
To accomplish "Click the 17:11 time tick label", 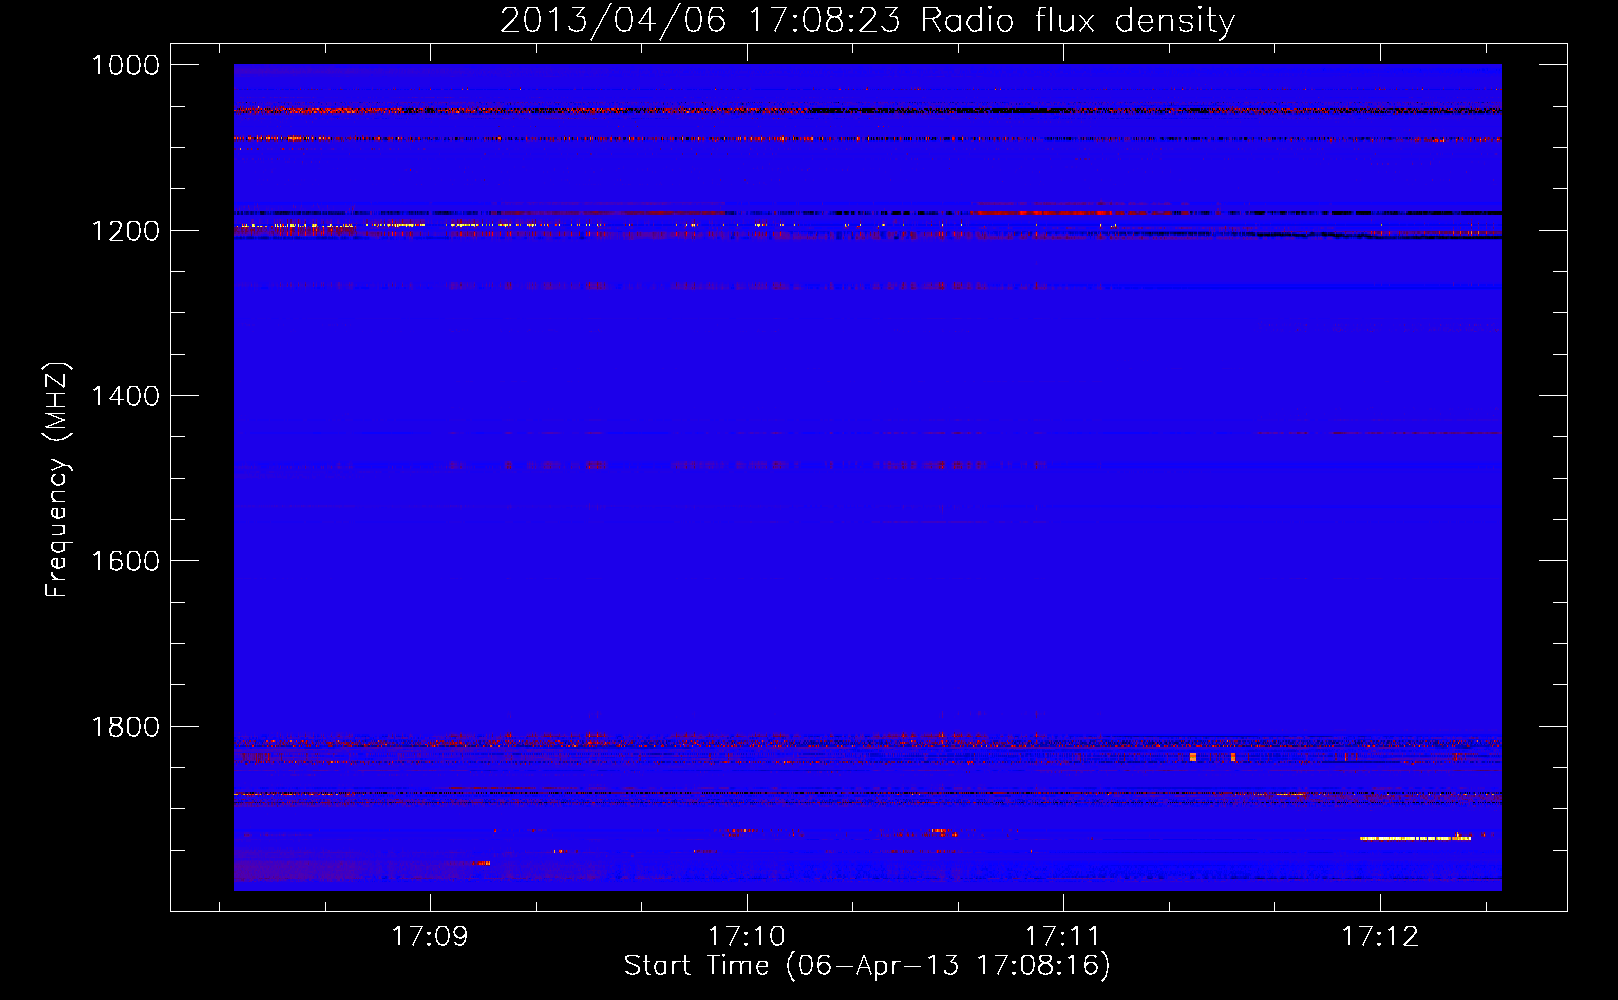I will 1063,937.
